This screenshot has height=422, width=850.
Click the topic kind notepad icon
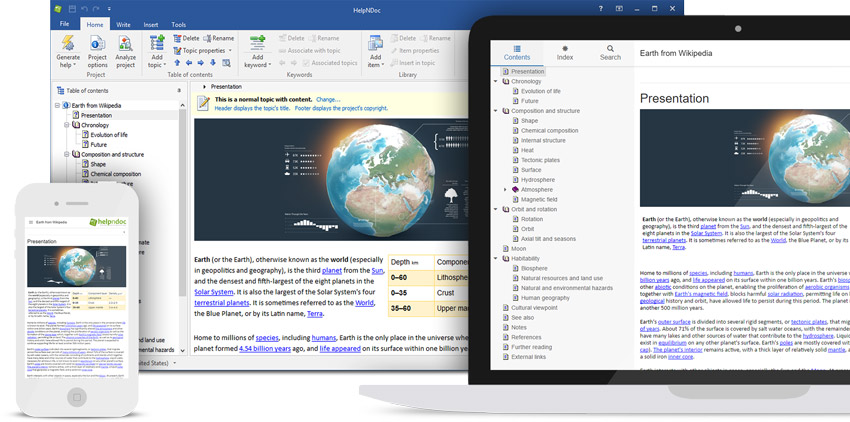tap(203, 103)
